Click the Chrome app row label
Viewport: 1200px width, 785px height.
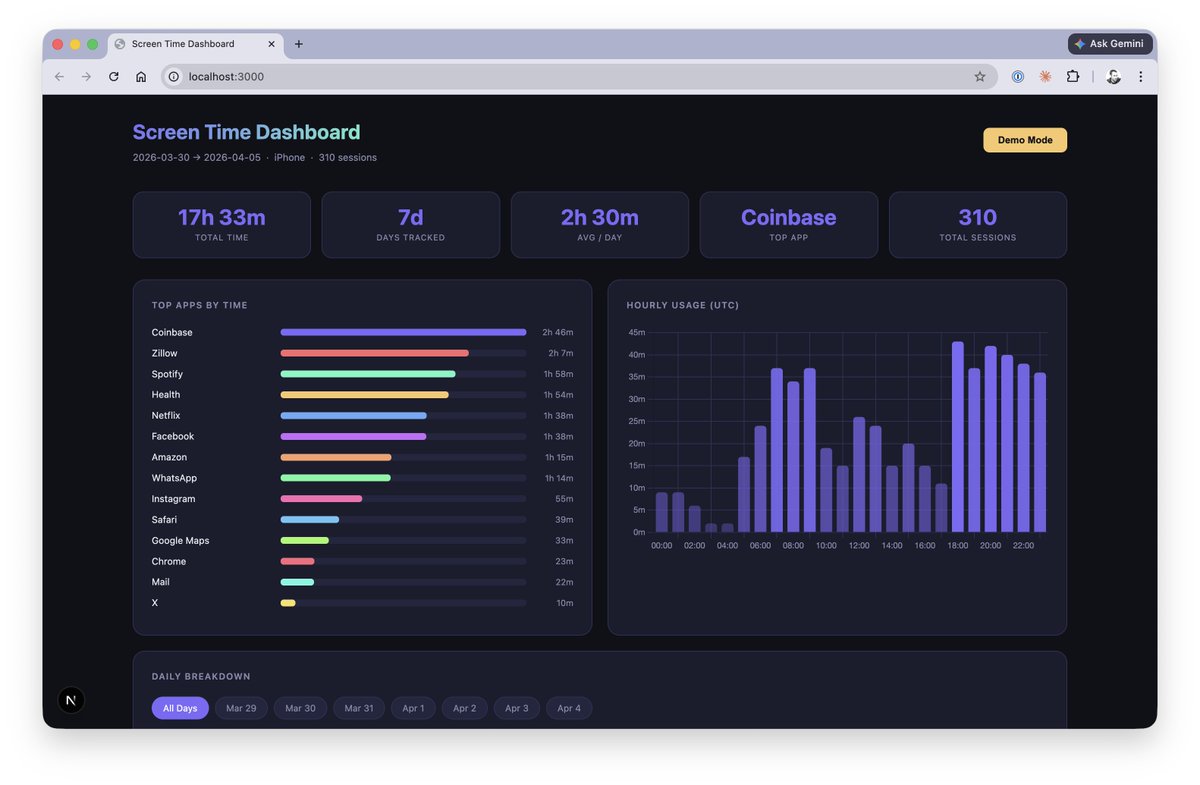click(x=169, y=561)
